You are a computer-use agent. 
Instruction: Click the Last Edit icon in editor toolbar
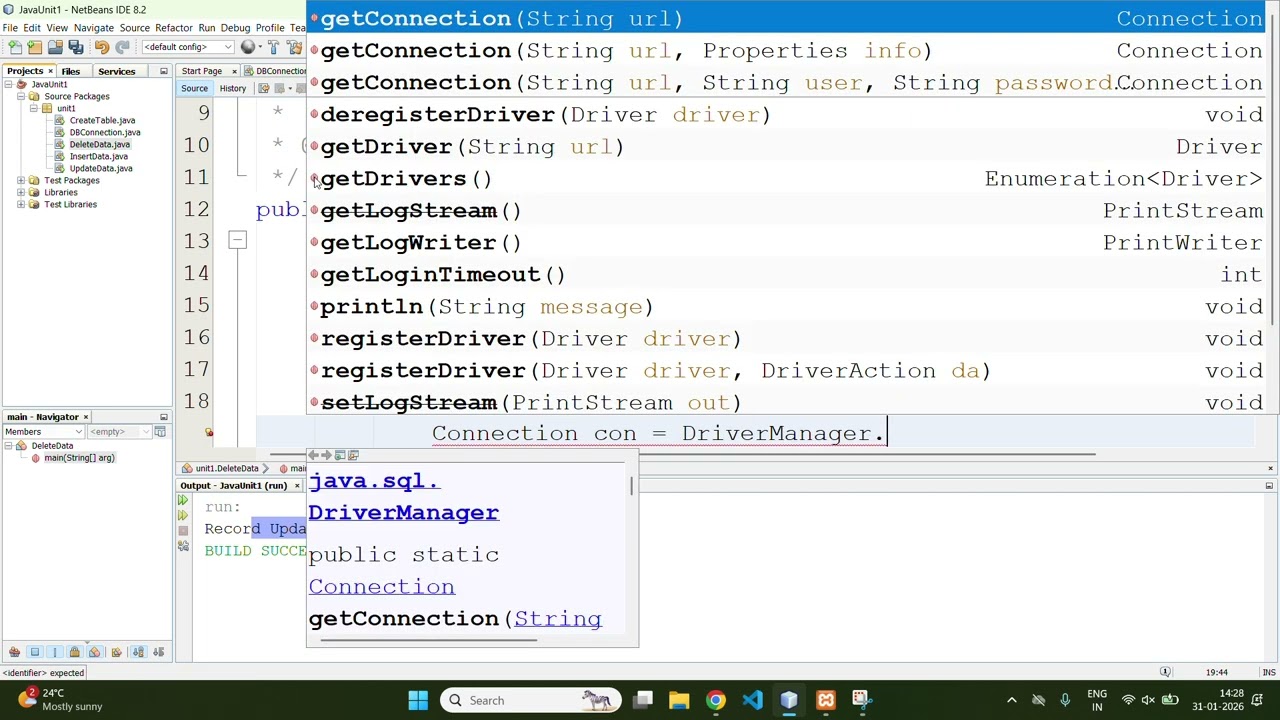264,88
